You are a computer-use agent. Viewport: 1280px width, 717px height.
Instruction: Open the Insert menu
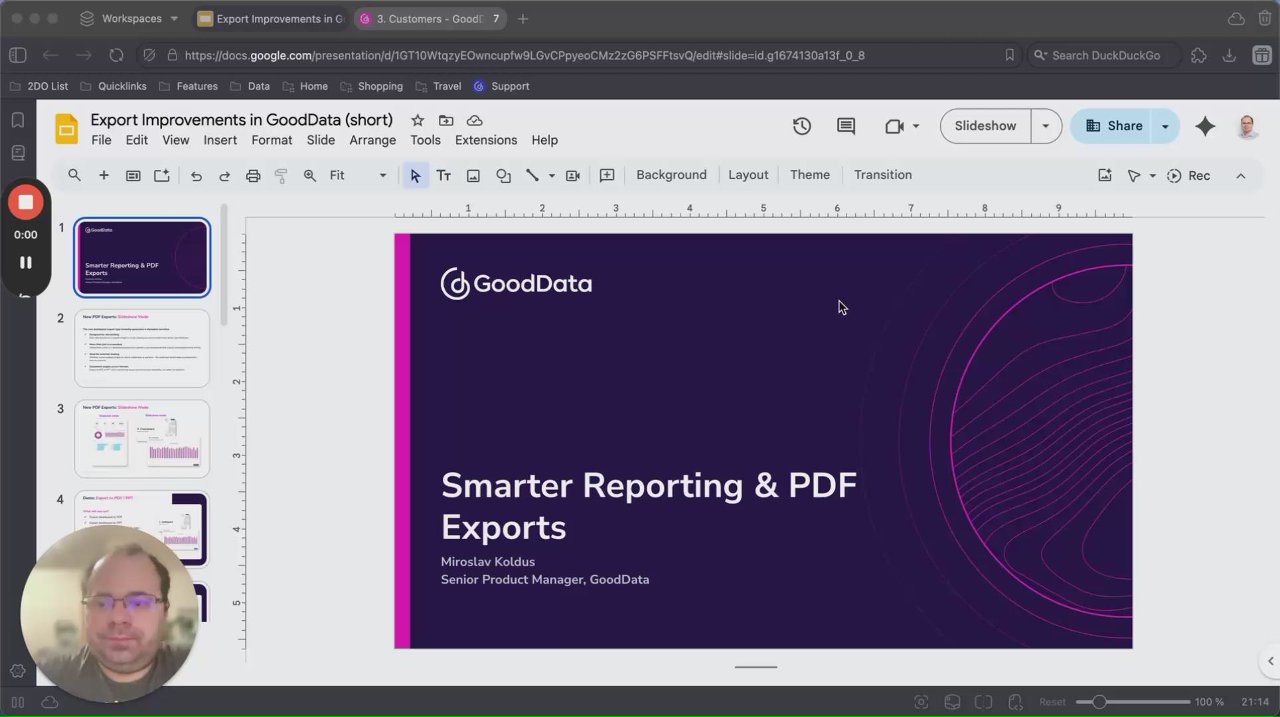point(220,140)
